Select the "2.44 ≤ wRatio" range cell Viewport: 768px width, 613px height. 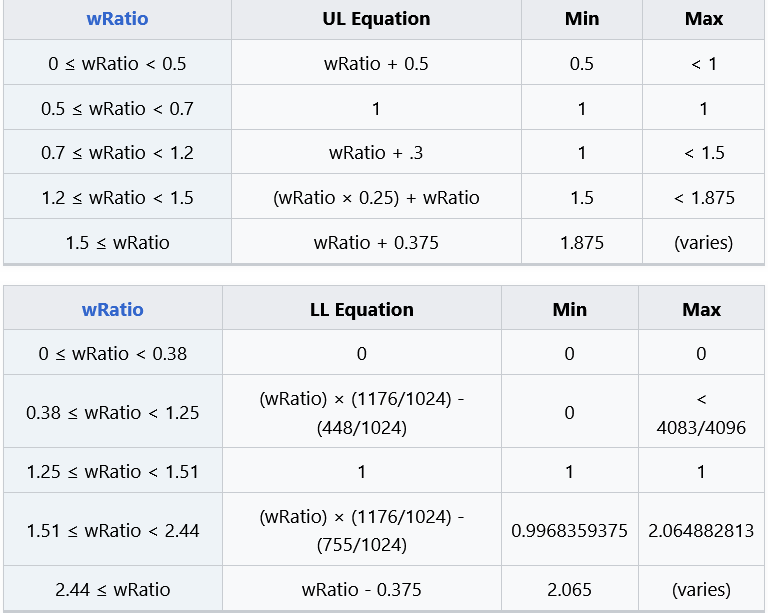pos(112,589)
